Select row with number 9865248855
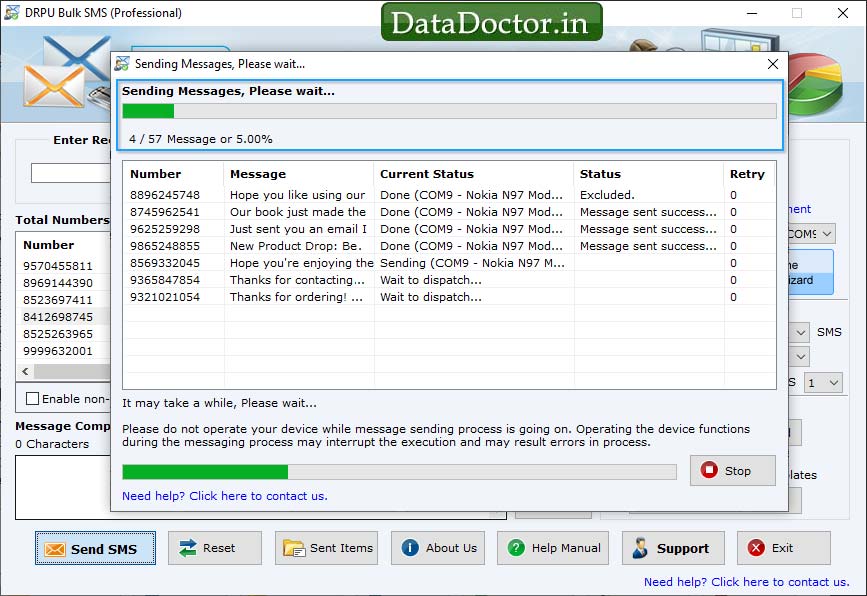The image size is (867, 596). coord(449,246)
